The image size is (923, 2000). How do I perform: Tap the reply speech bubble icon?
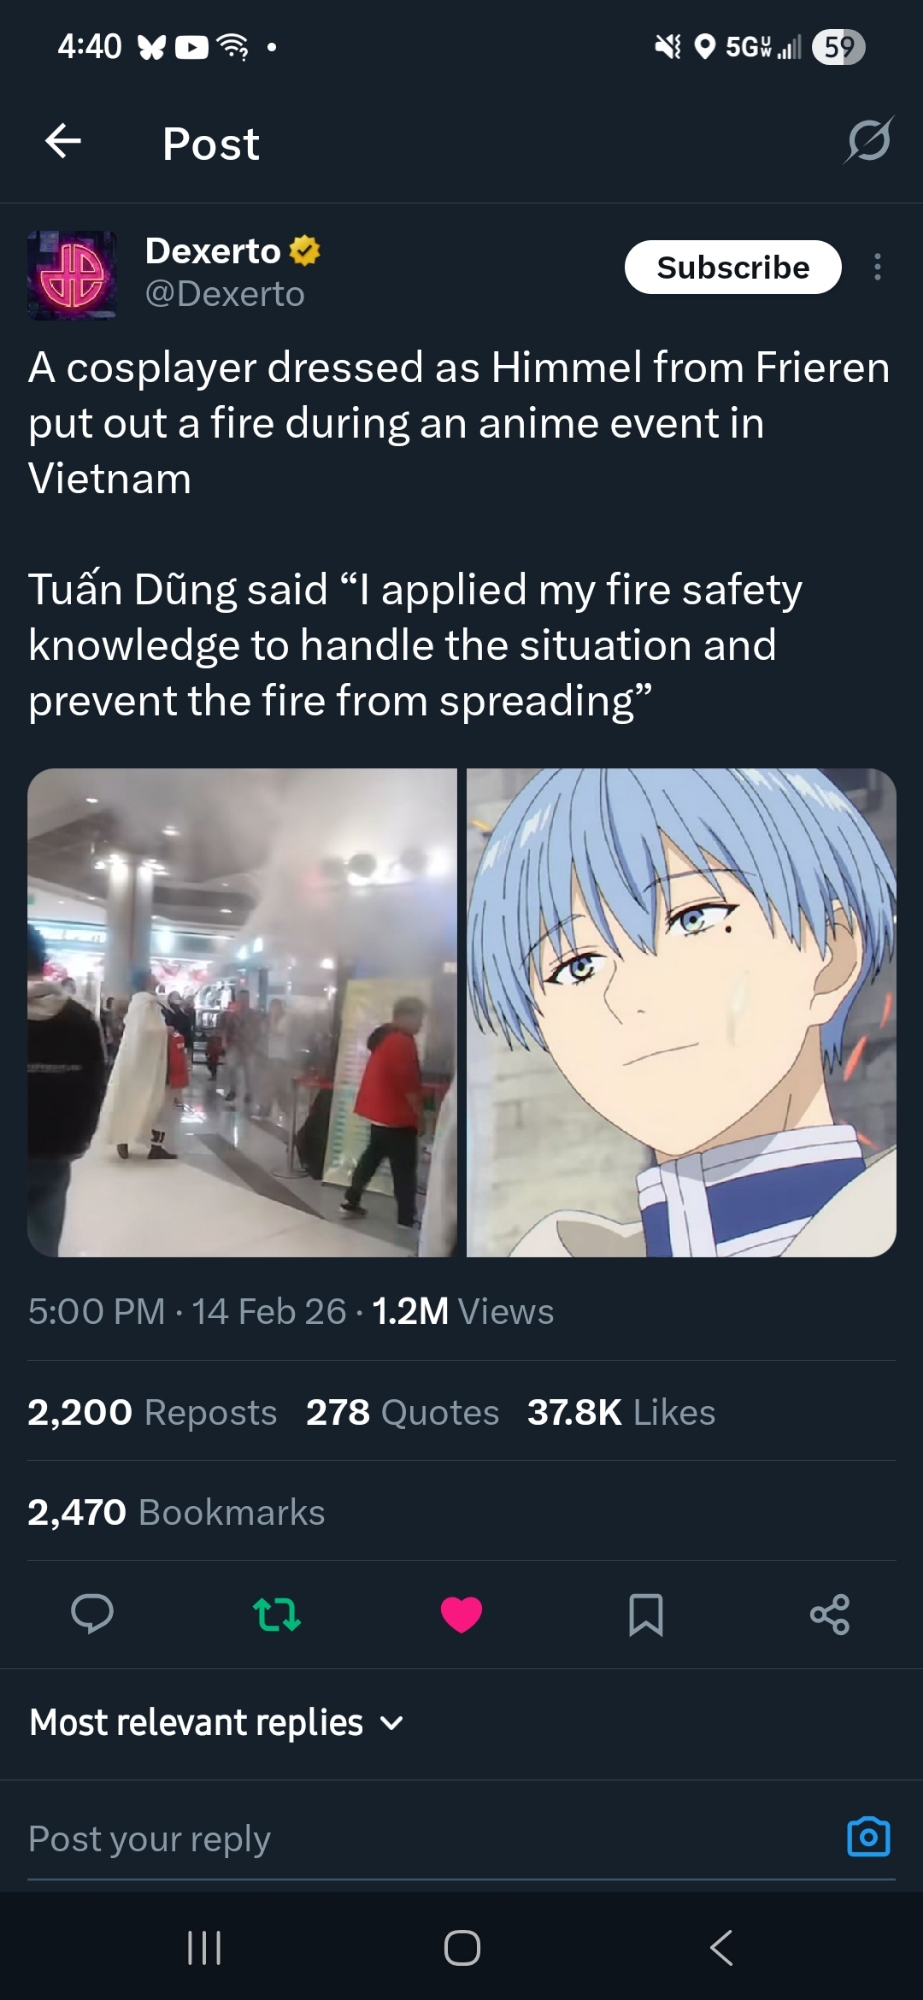(92, 1613)
